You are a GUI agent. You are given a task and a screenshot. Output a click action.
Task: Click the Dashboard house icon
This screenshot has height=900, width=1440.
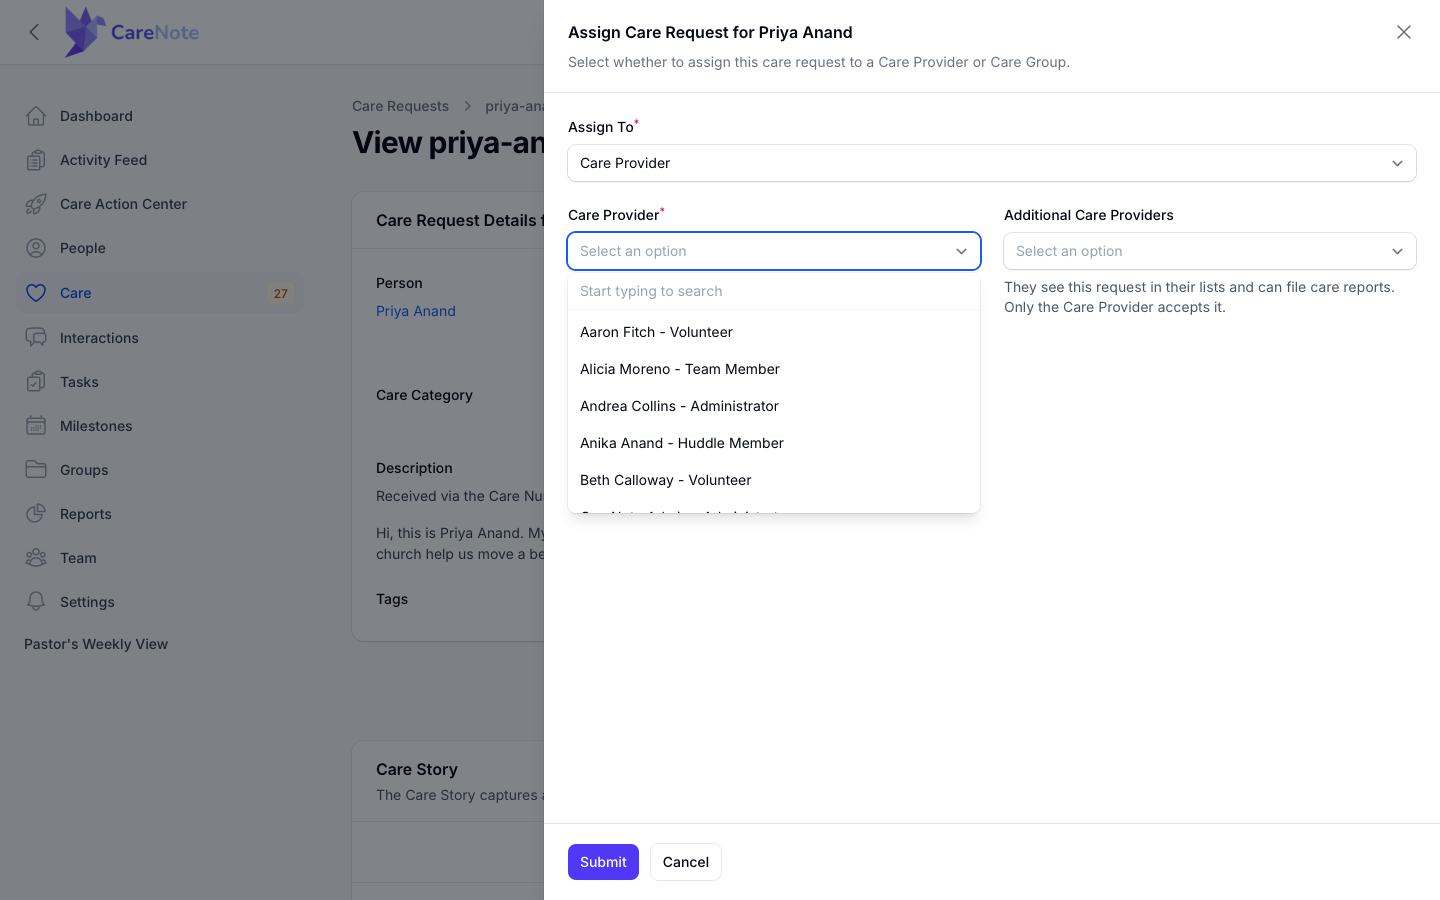36,116
